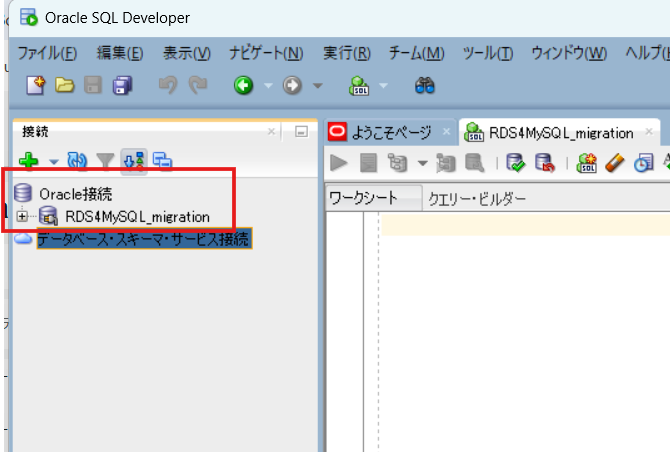The width and height of the screenshot is (670, 452).
Task: Collapse all connections tree nodes
Action: (x=162, y=161)
